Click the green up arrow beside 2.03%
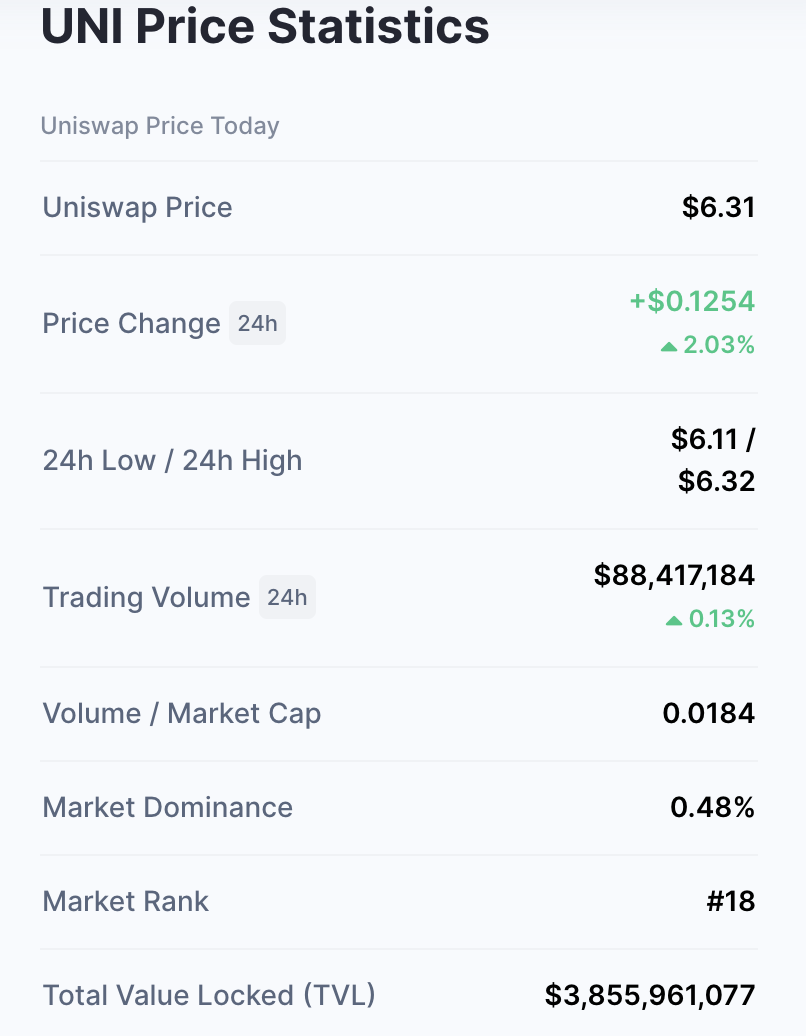This screenshot has height=1036, width=806. (669, 346)
